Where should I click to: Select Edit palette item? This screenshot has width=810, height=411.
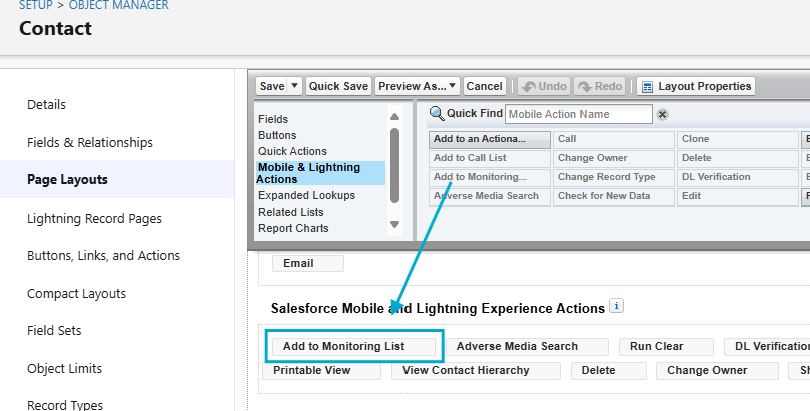coord(738,197)
